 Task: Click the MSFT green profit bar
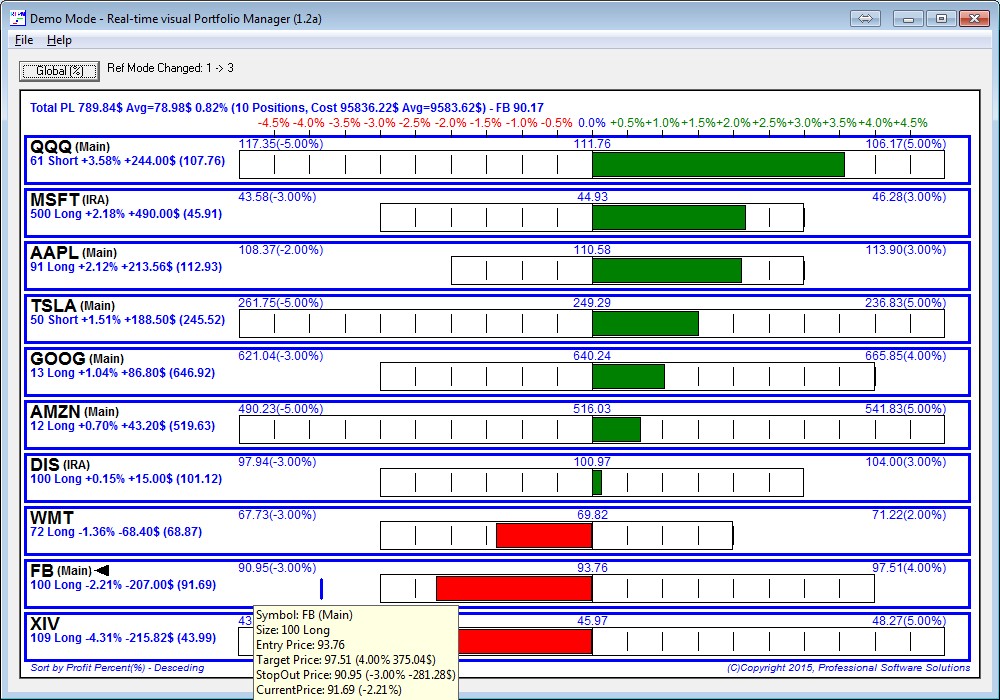669,217
